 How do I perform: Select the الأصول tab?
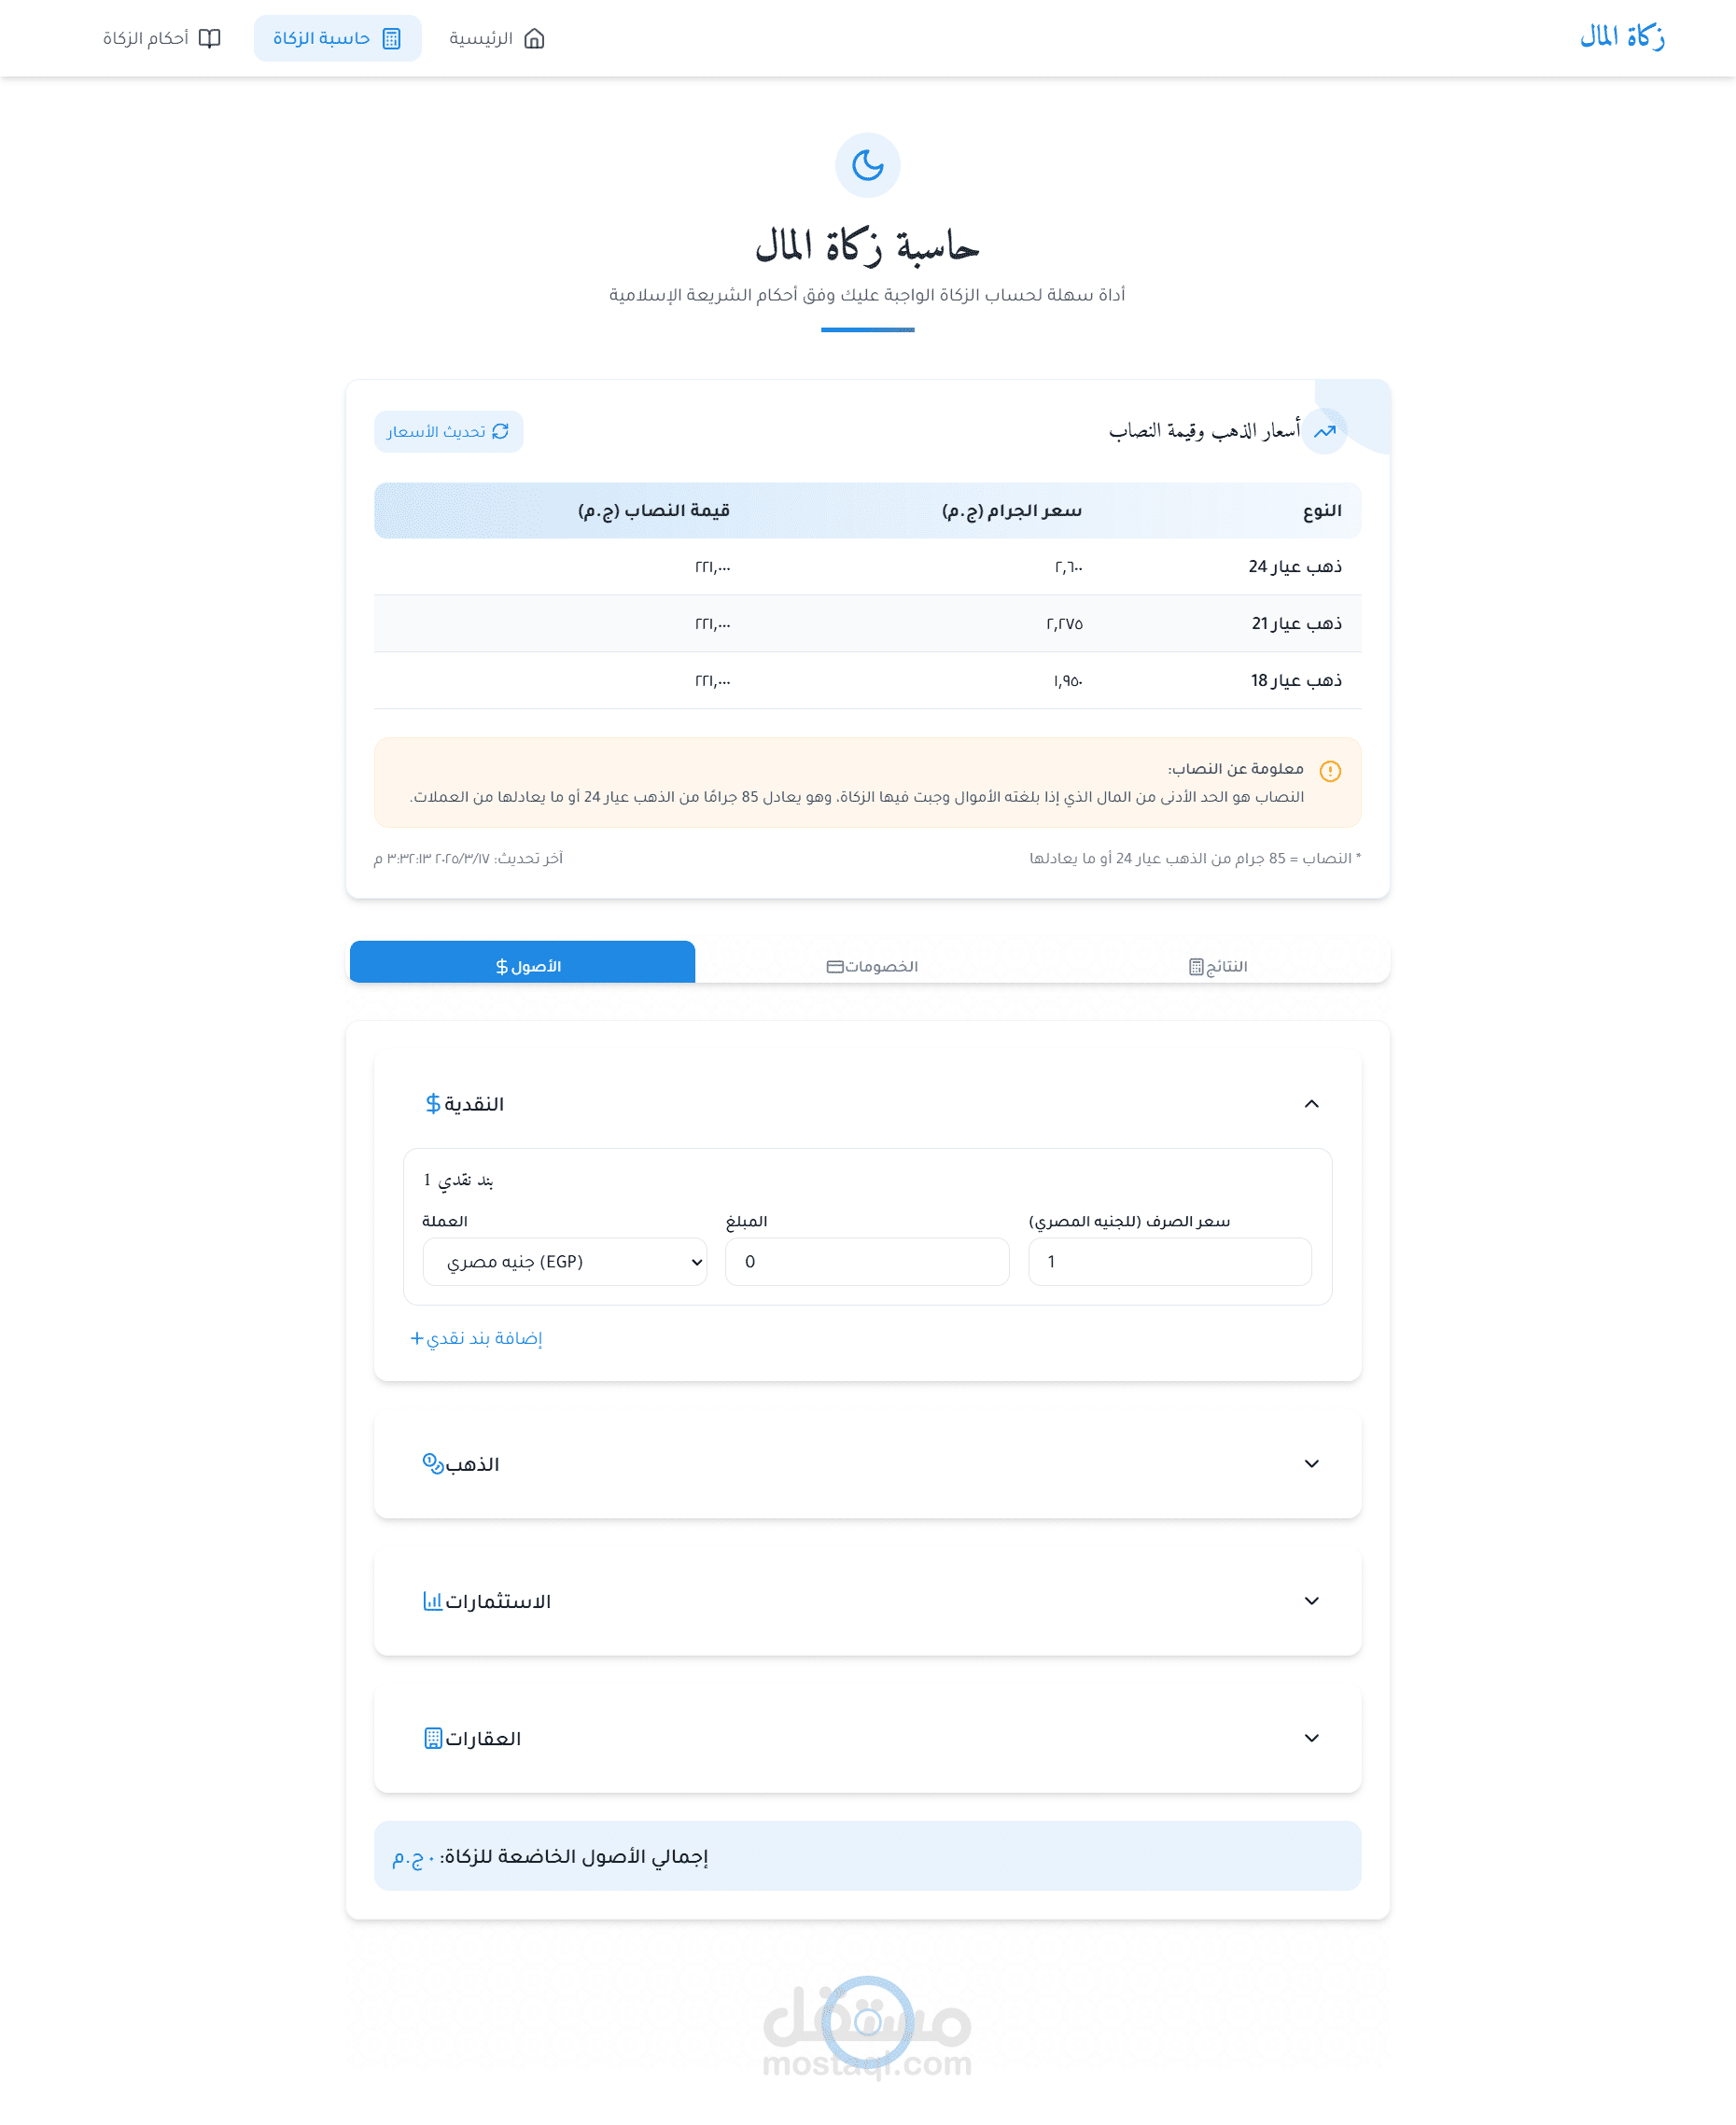tap(523, 965)
